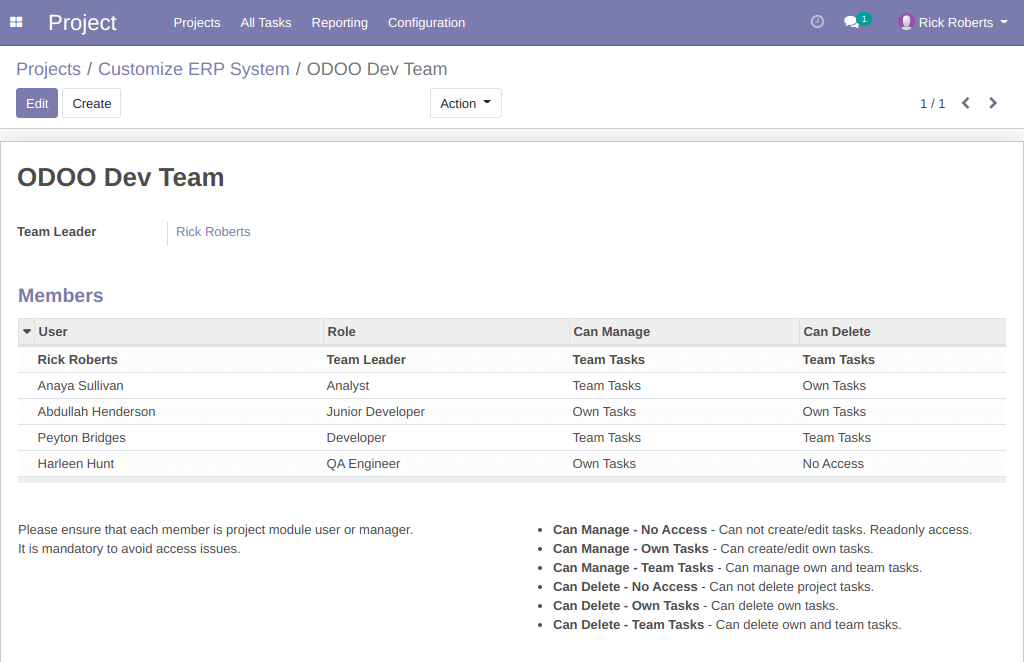The height and width of the screenshot is (662, 1024).
Task: Open the Reporting menu
Action: click(339, 22)
